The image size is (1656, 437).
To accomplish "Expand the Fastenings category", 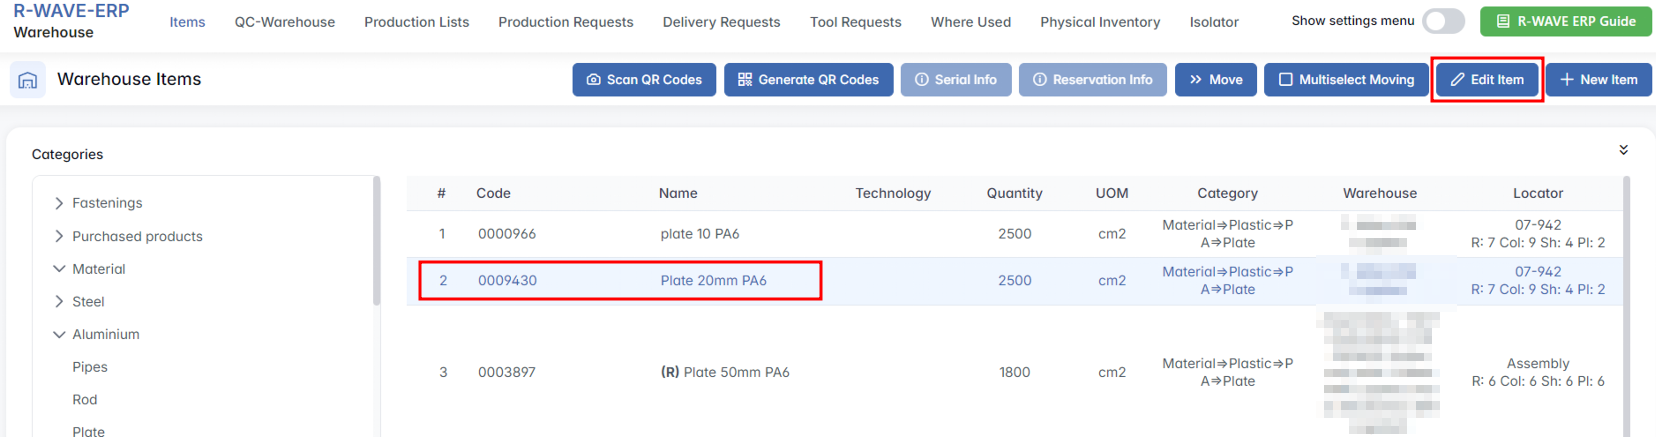I will tap(59, 203).
